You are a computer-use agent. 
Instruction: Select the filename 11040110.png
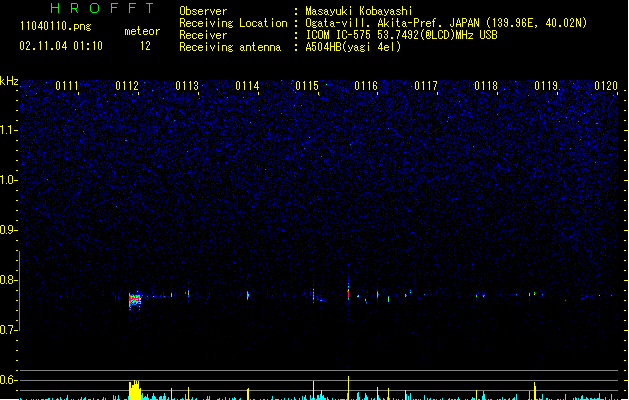56,26
